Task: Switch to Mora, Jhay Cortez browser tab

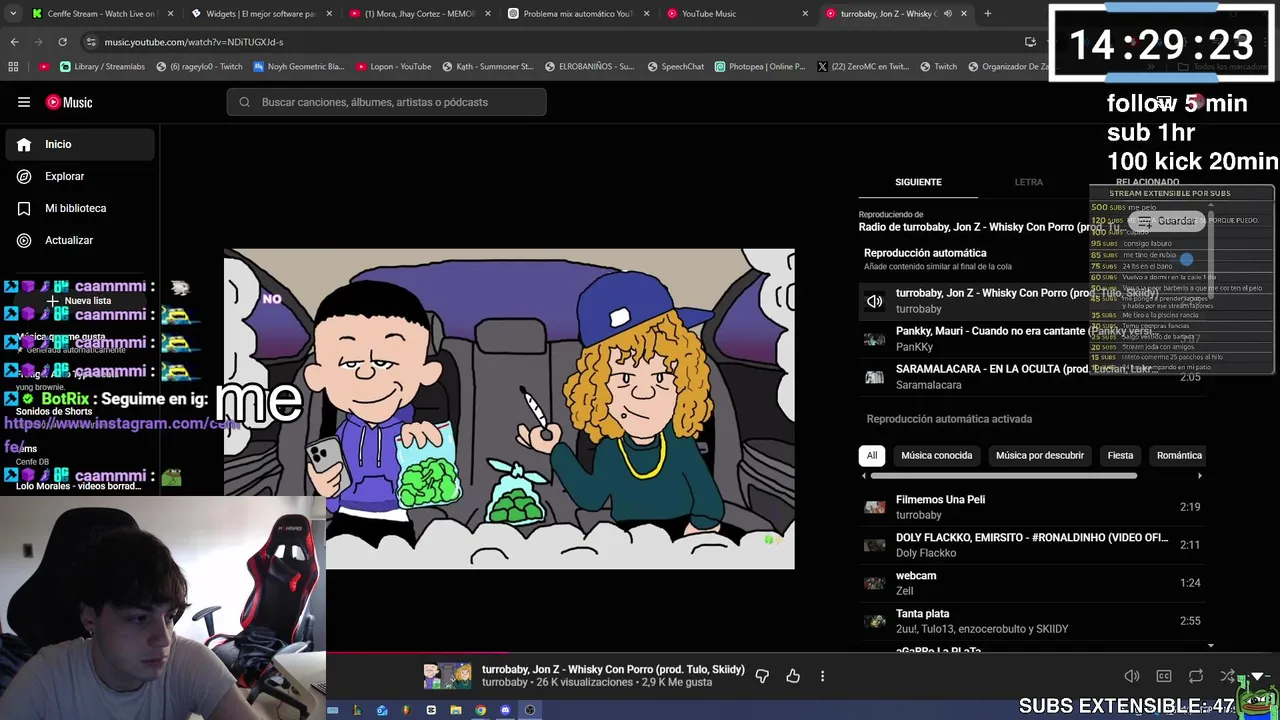Action: point(419,14)
